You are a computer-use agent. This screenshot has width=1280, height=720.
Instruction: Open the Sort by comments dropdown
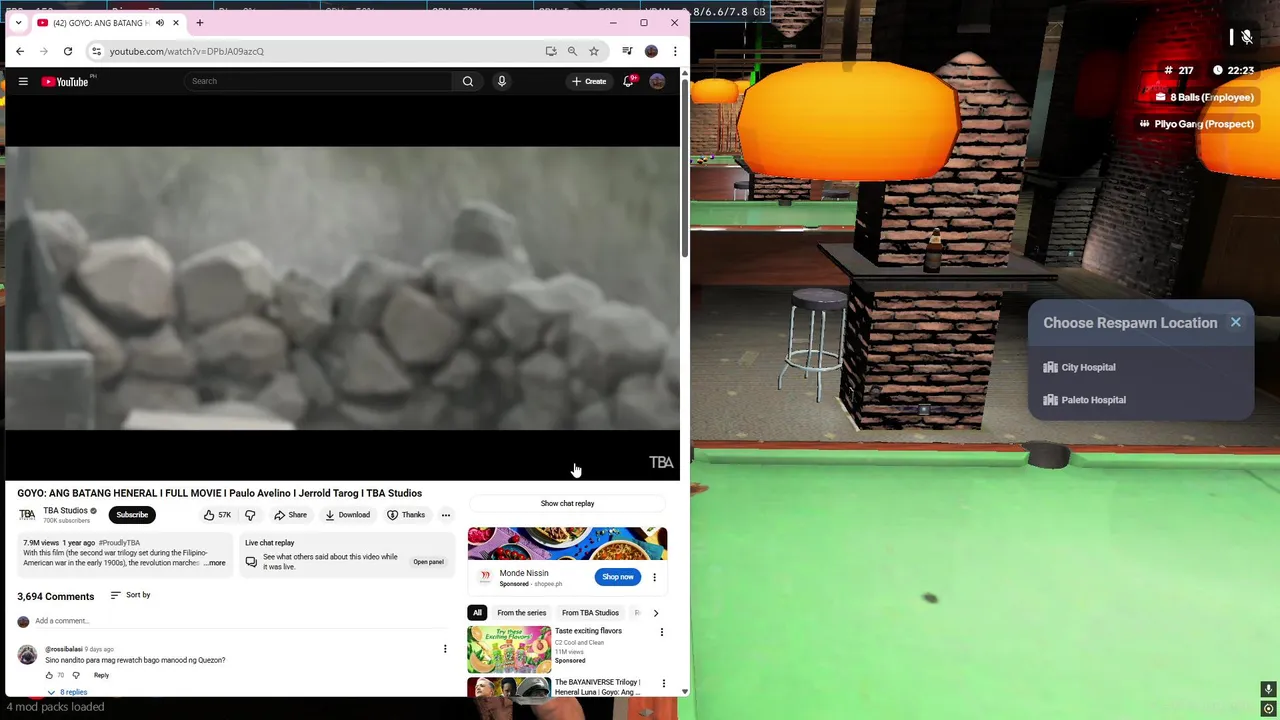(x=130, y=595)
